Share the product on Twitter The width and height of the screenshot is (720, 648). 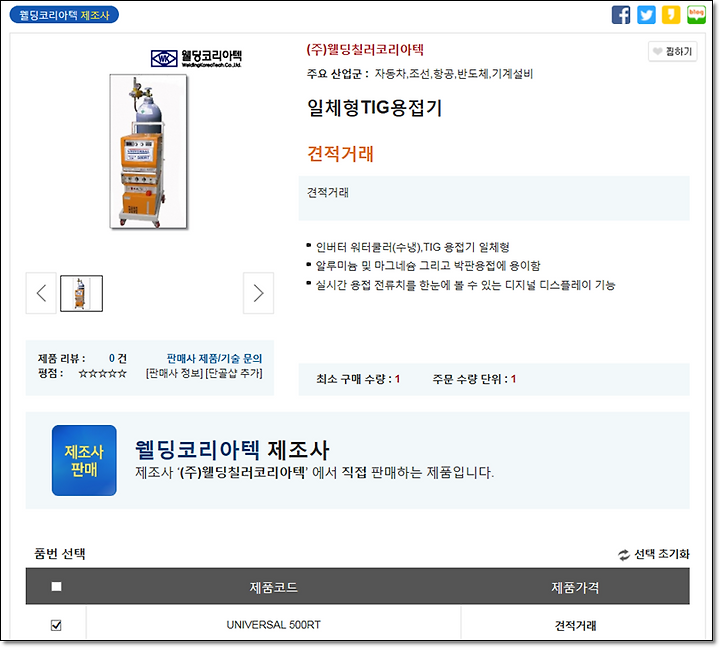646,15
